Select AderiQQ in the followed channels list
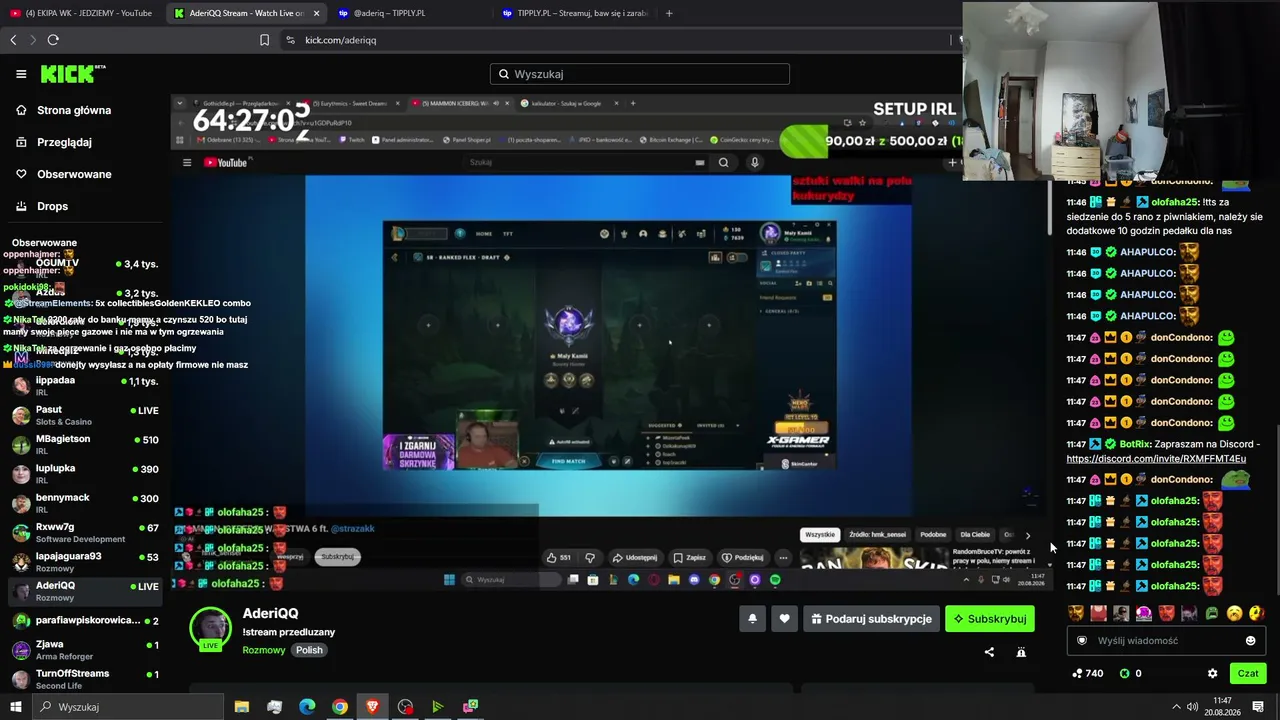The width and height of the screenshot is (1280, 720). pos(84,591)
